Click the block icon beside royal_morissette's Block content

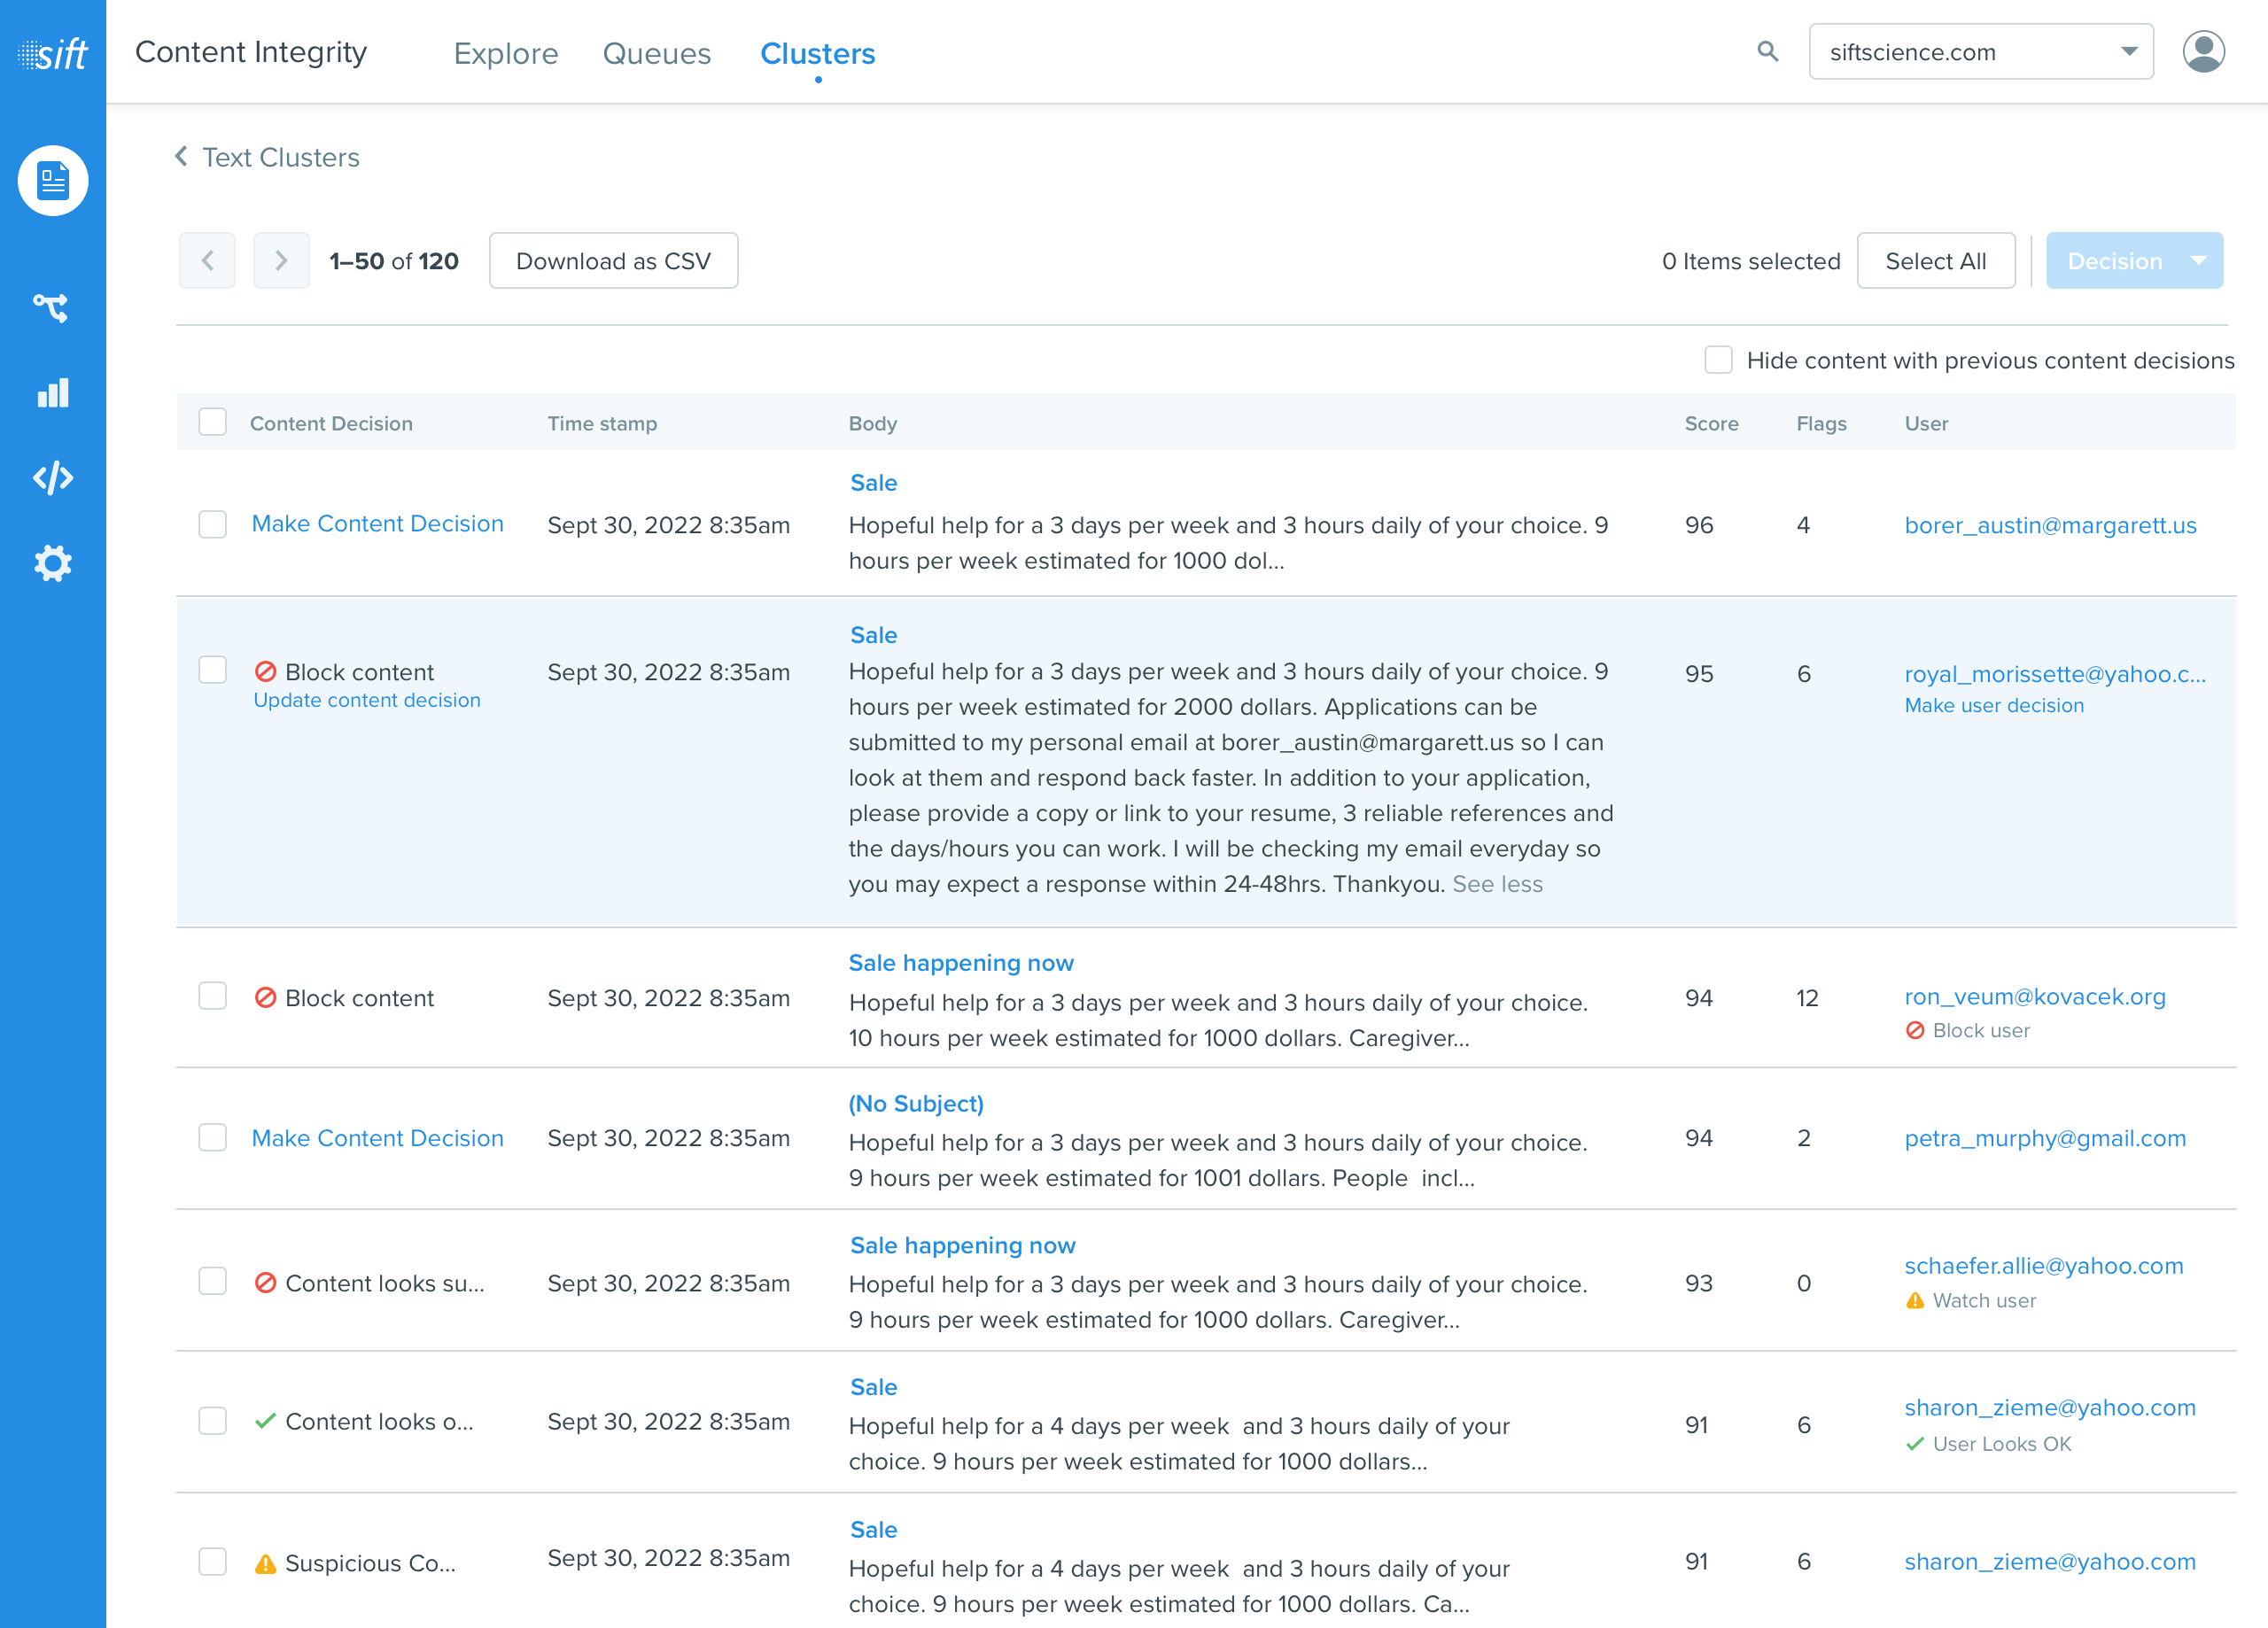265,671
